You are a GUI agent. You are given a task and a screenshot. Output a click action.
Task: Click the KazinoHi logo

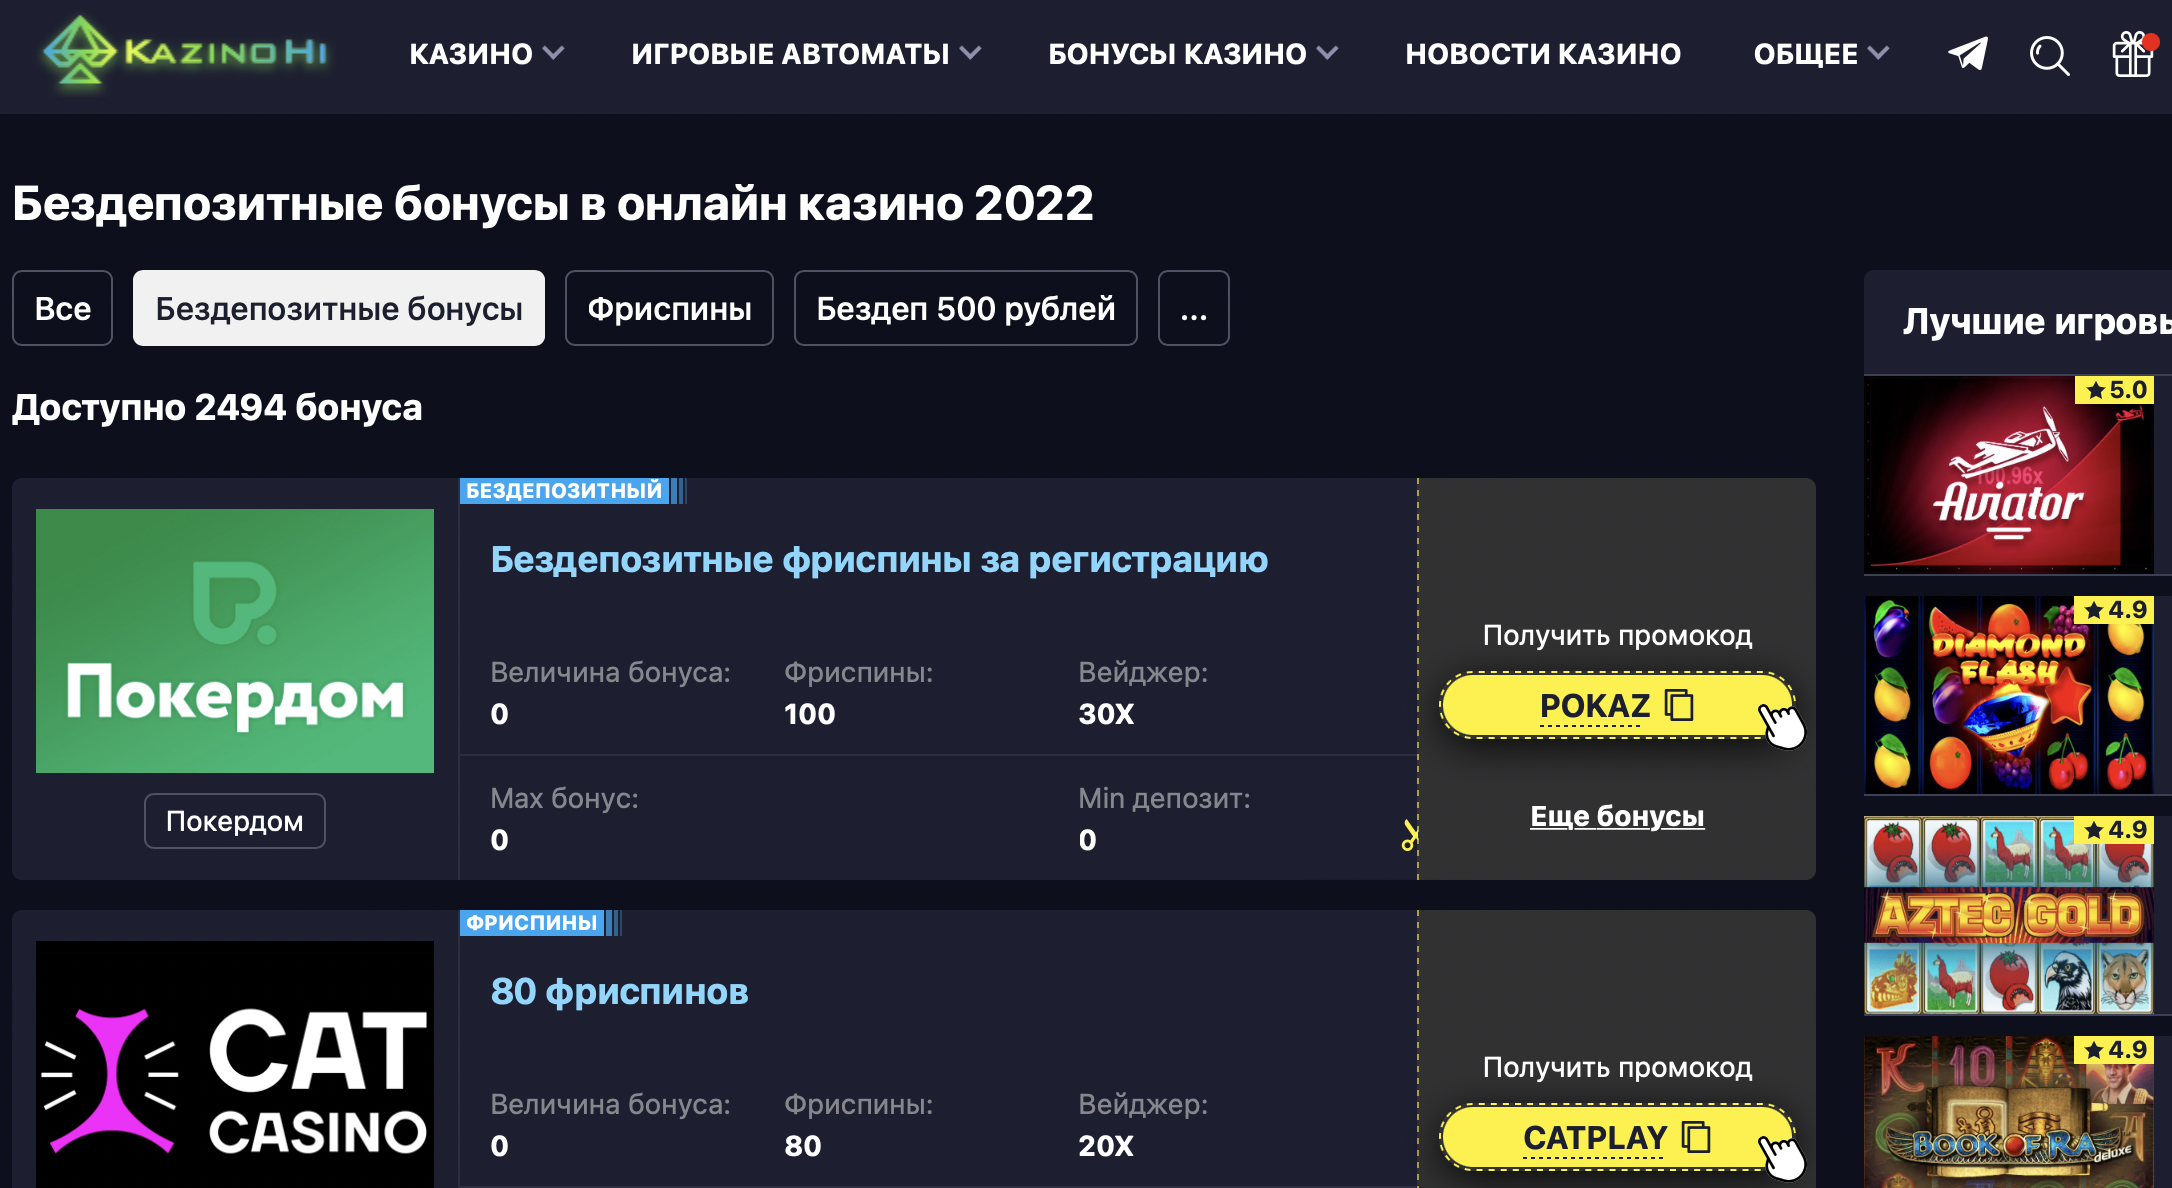point(186,52)
